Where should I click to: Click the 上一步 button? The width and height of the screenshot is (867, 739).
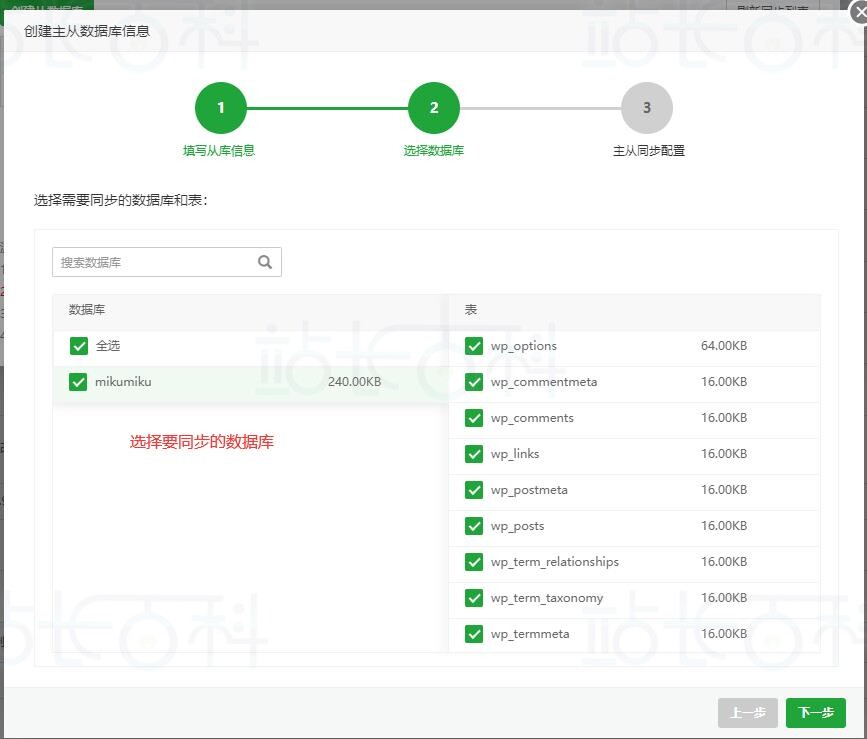click(747, 712)
